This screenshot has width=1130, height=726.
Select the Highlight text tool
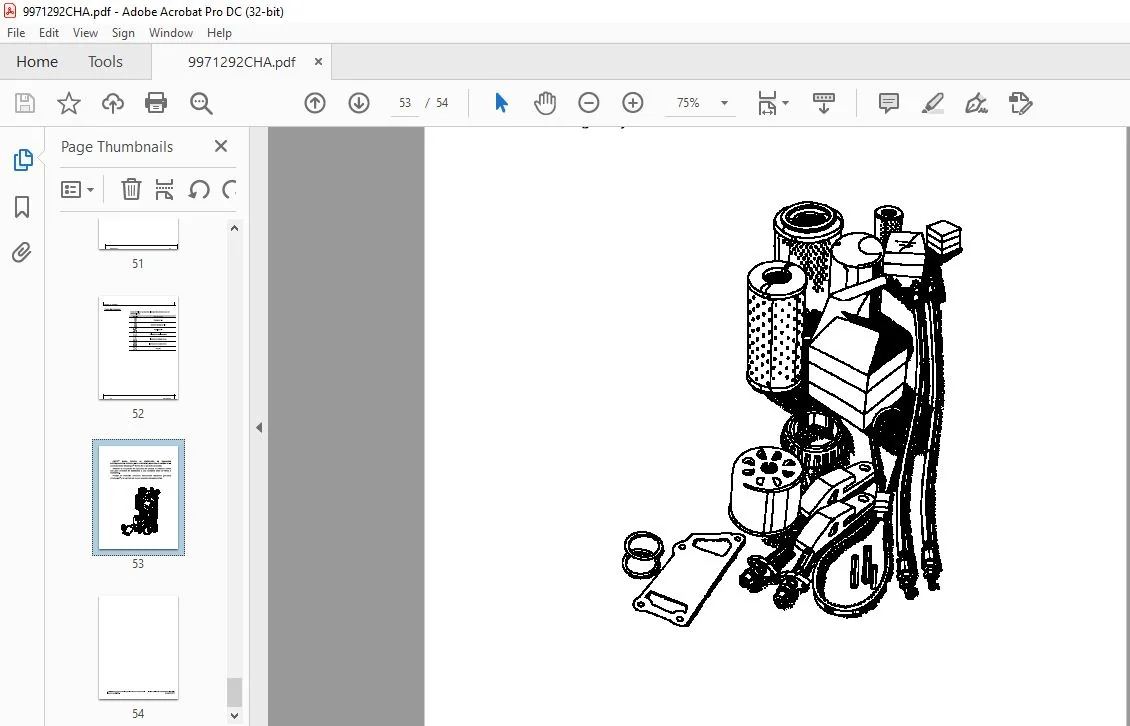(933, 103)
